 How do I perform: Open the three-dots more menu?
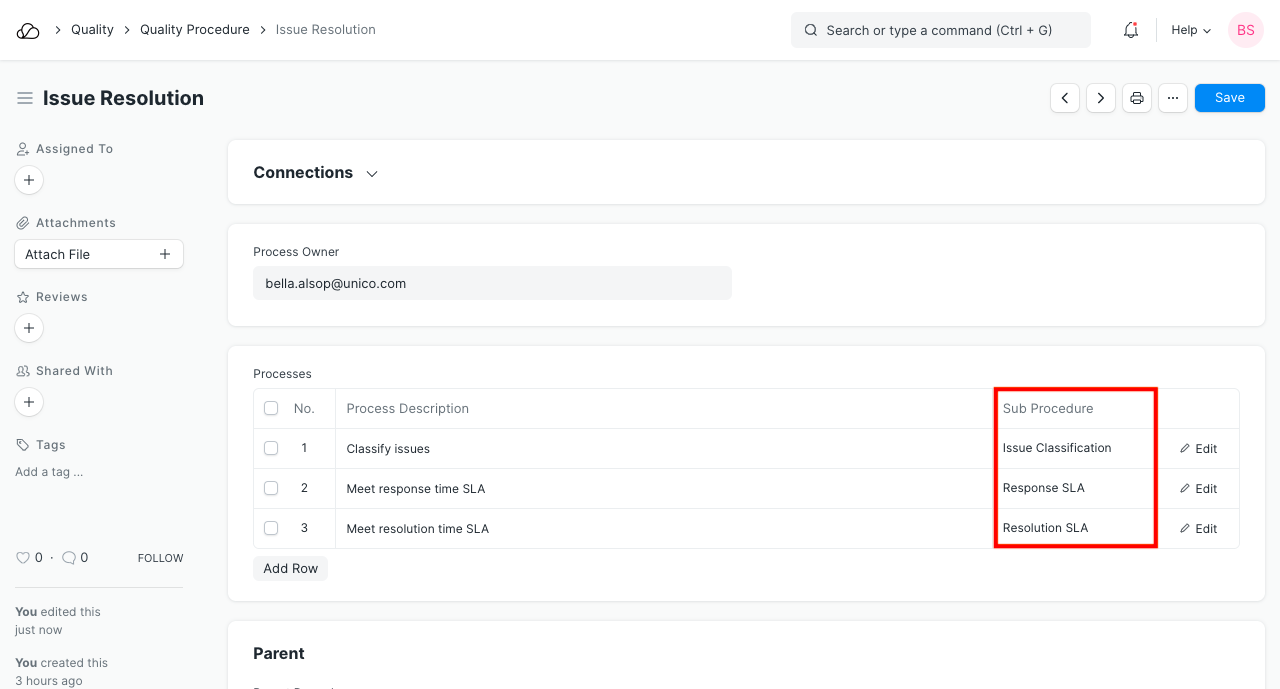1172,98
